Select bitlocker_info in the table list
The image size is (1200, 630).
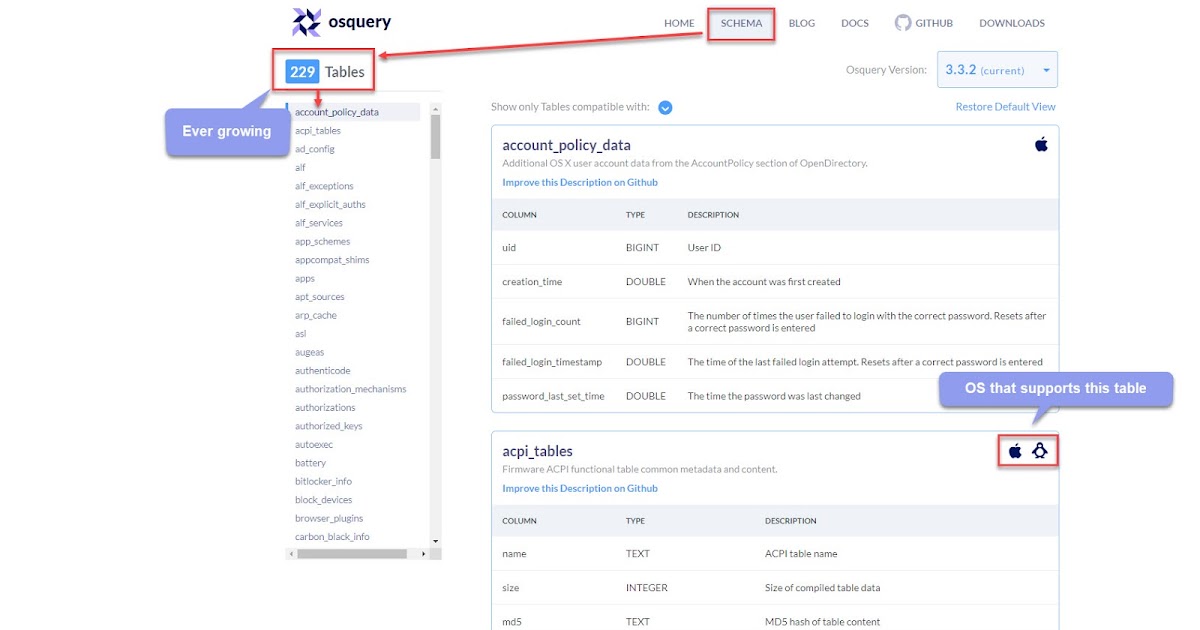click(x=323, y=482)
